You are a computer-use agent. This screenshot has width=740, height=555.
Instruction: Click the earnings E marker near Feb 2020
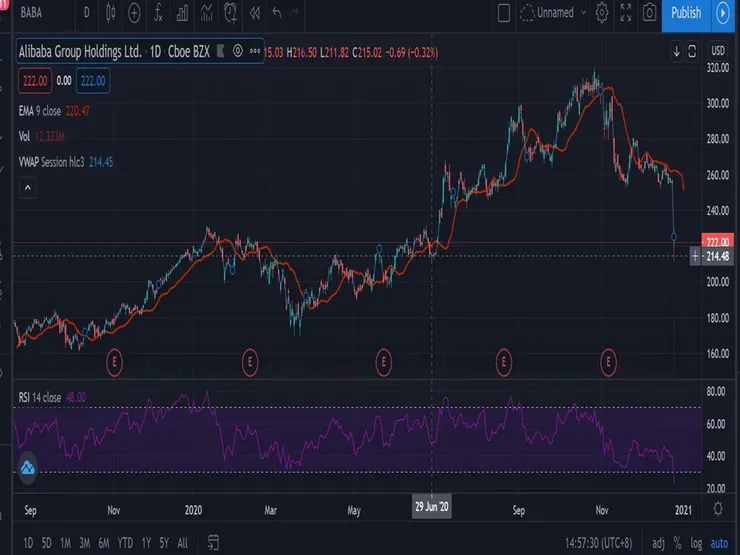pyautogui.click(x=250, y=362)
